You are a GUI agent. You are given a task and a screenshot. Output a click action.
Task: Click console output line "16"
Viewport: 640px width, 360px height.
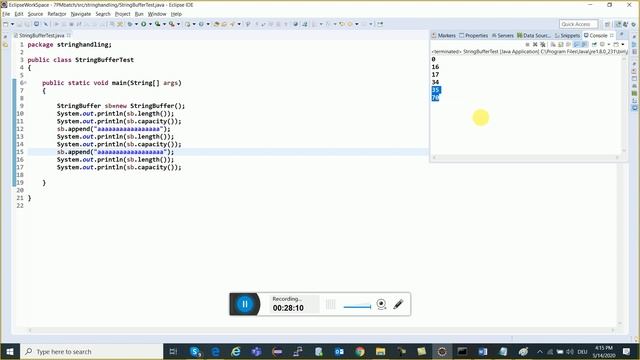[435, 67]
